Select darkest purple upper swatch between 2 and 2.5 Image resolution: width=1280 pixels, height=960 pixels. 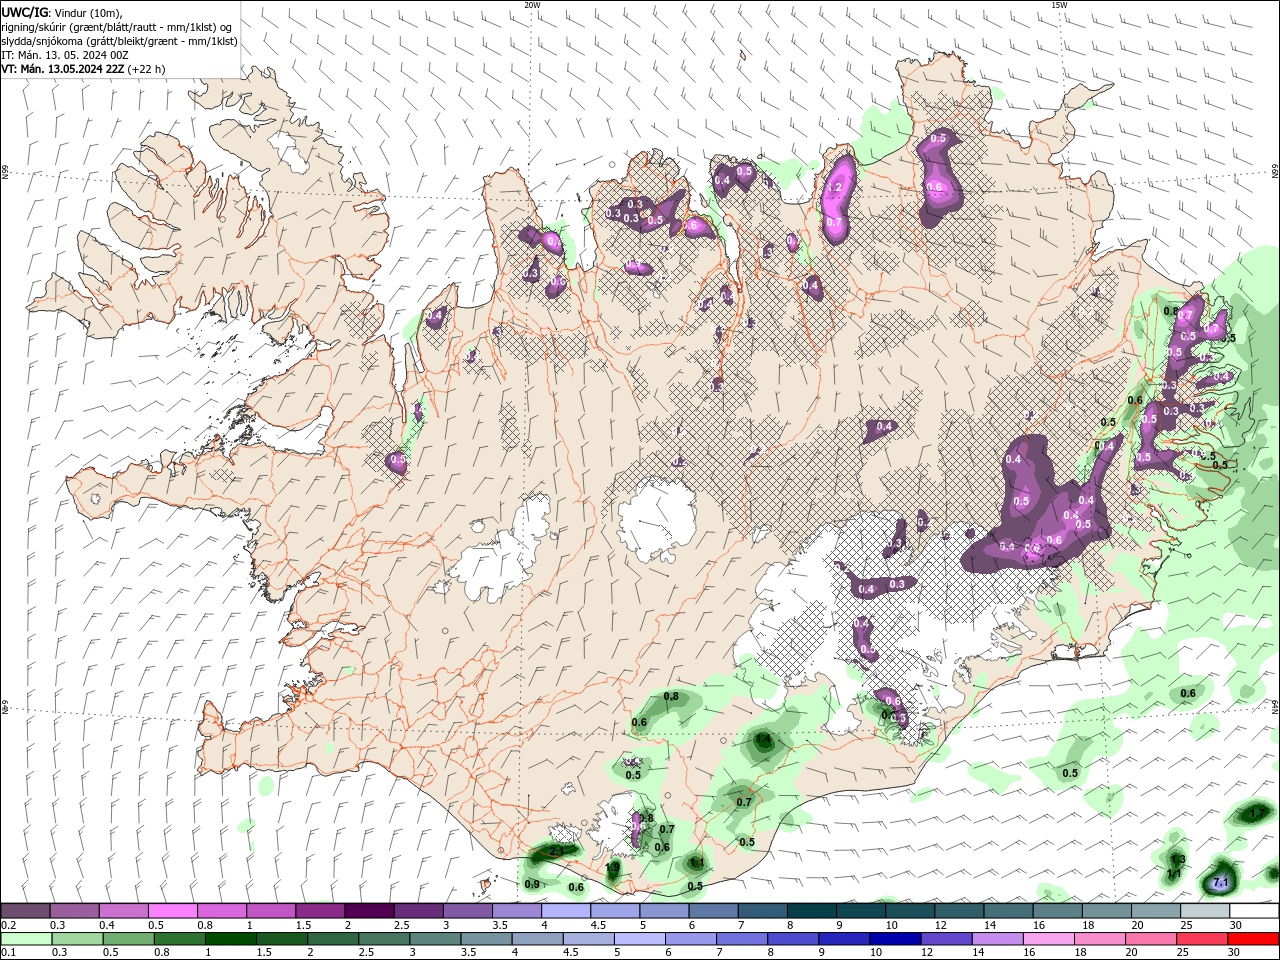tap(369, 911)
